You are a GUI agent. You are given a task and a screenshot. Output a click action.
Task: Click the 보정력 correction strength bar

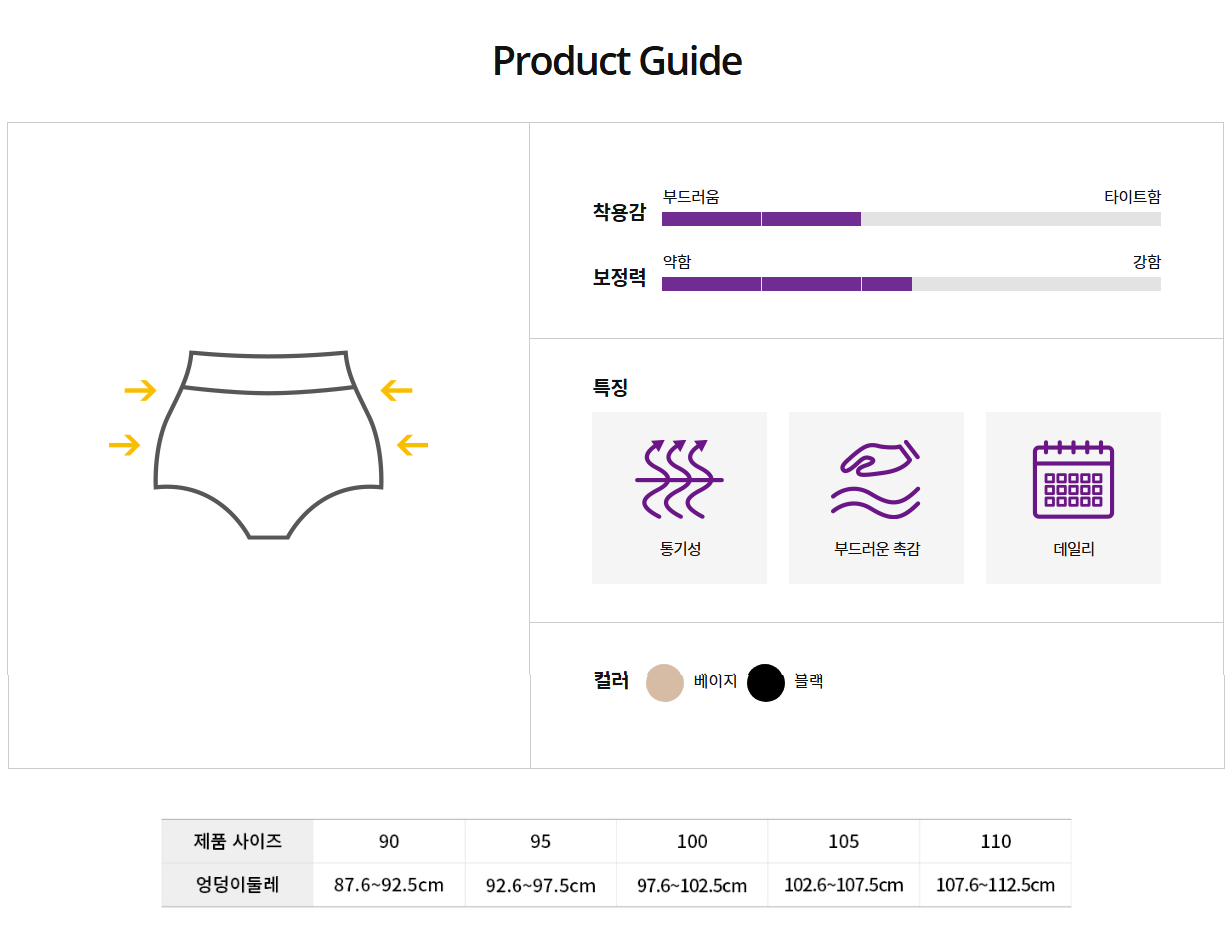coord(911,284)
